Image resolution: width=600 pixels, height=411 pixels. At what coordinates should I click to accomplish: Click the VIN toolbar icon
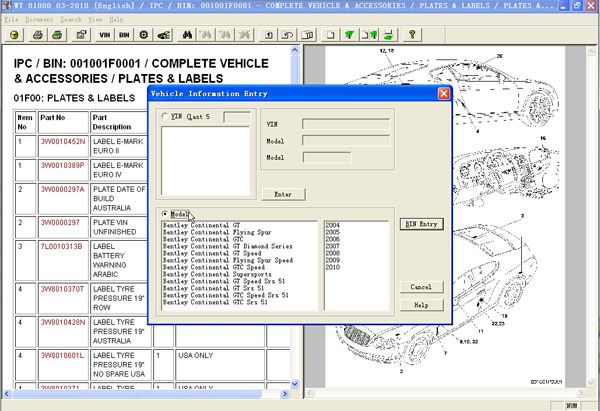coord(105,35)
